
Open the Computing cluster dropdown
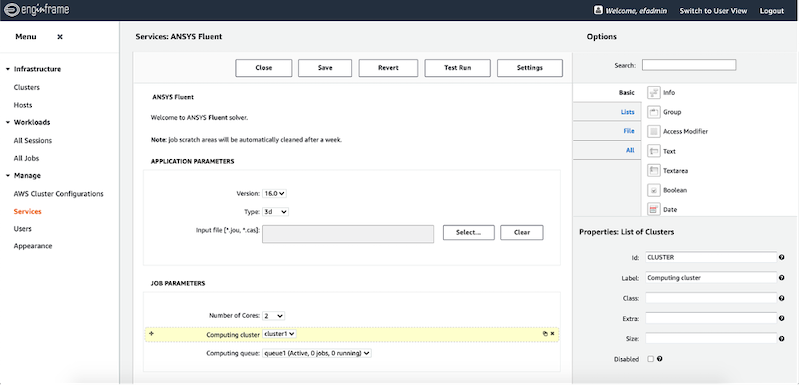(x=280, y=333)
